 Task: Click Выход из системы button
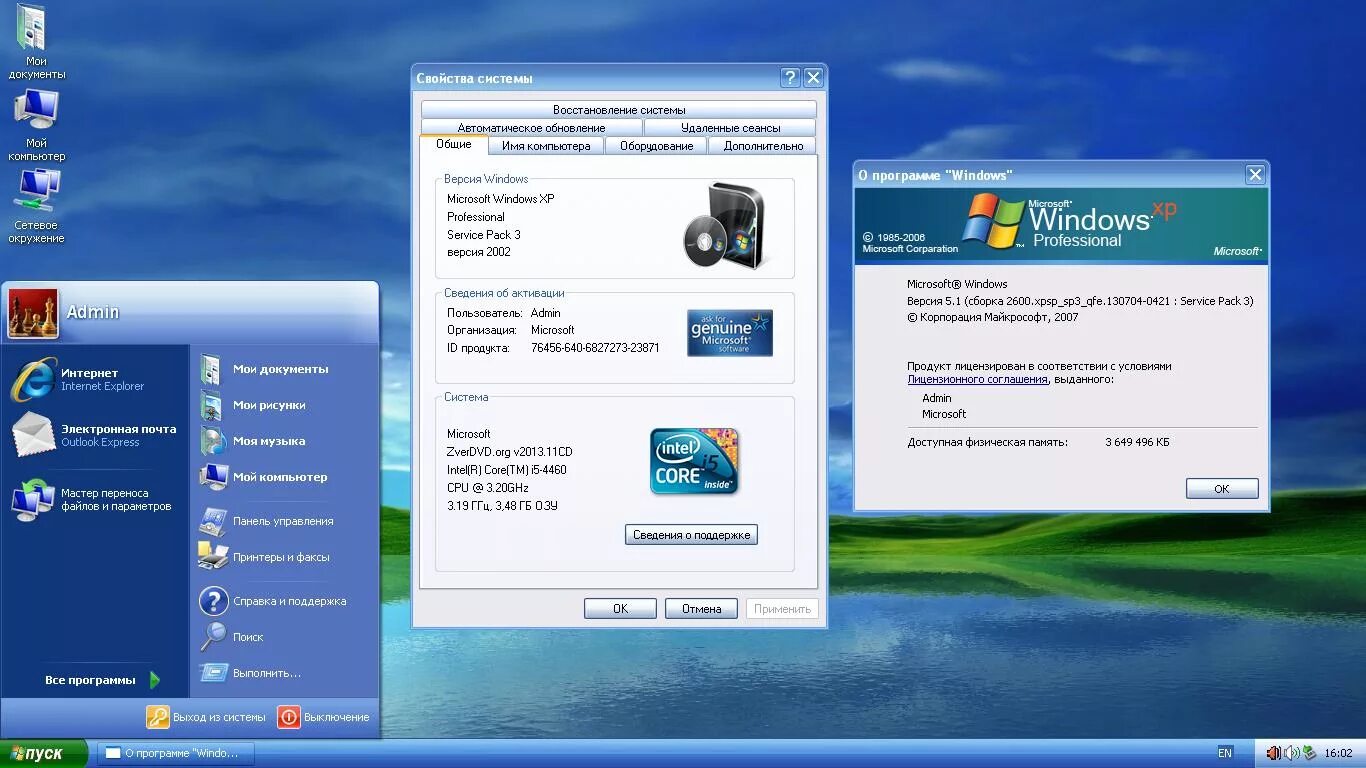(207, 717)
